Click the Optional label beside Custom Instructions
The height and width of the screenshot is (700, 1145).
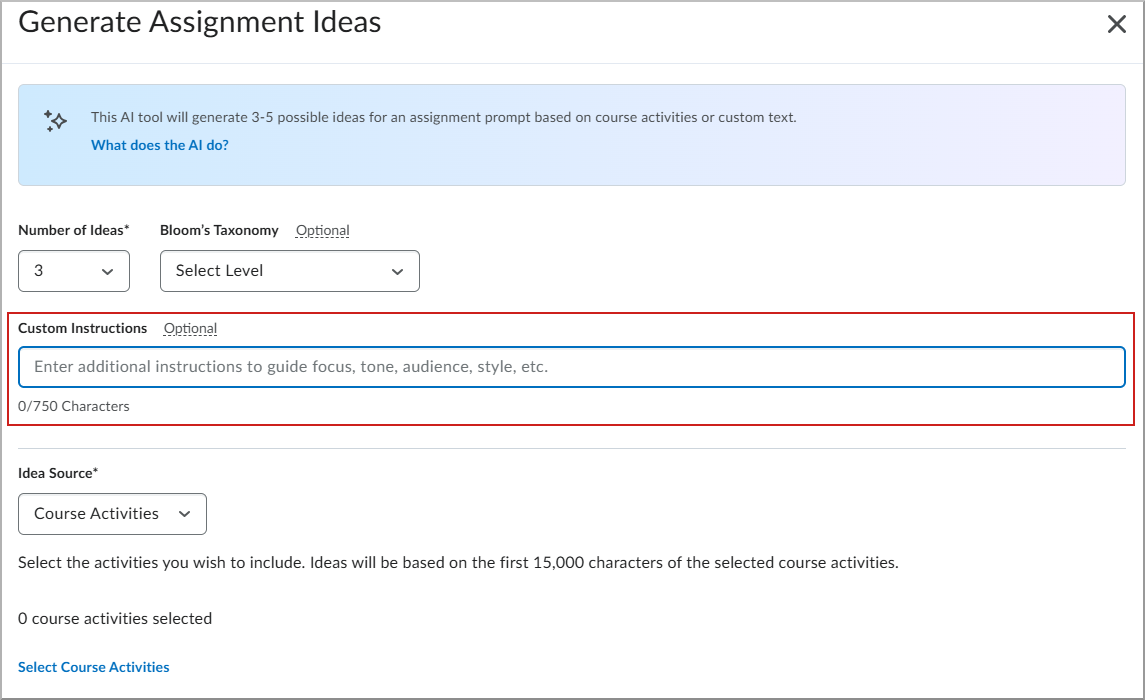click(190, 327)
